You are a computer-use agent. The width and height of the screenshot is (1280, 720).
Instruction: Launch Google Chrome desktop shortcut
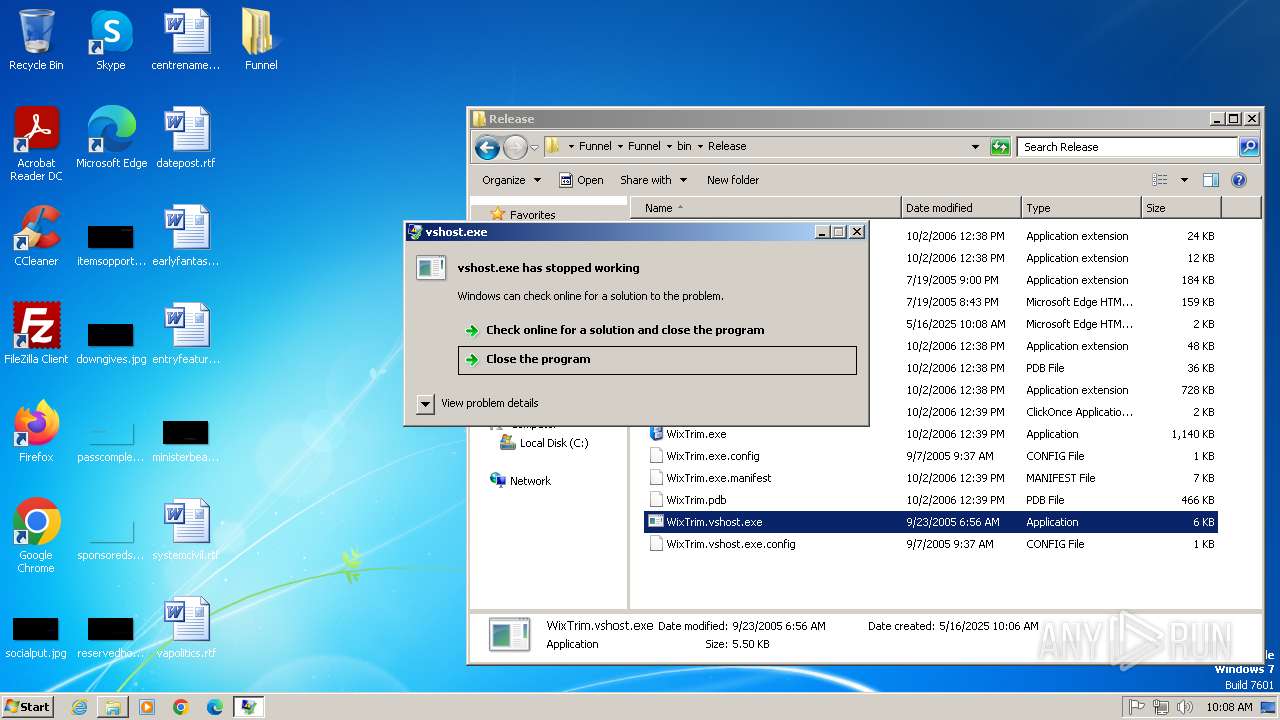[36, 536]
